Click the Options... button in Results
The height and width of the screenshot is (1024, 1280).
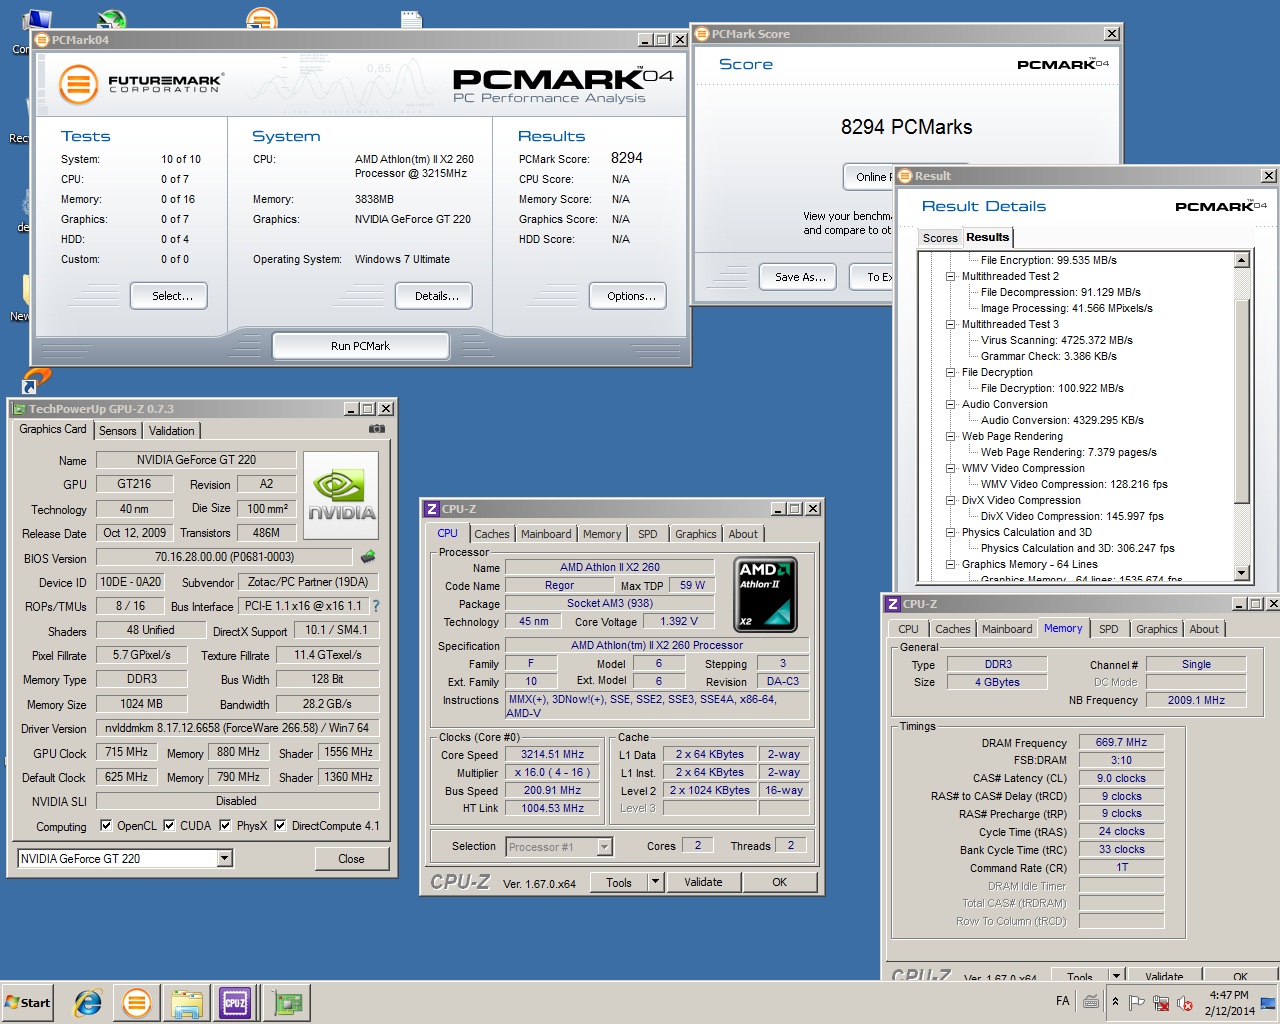[627, 296]
